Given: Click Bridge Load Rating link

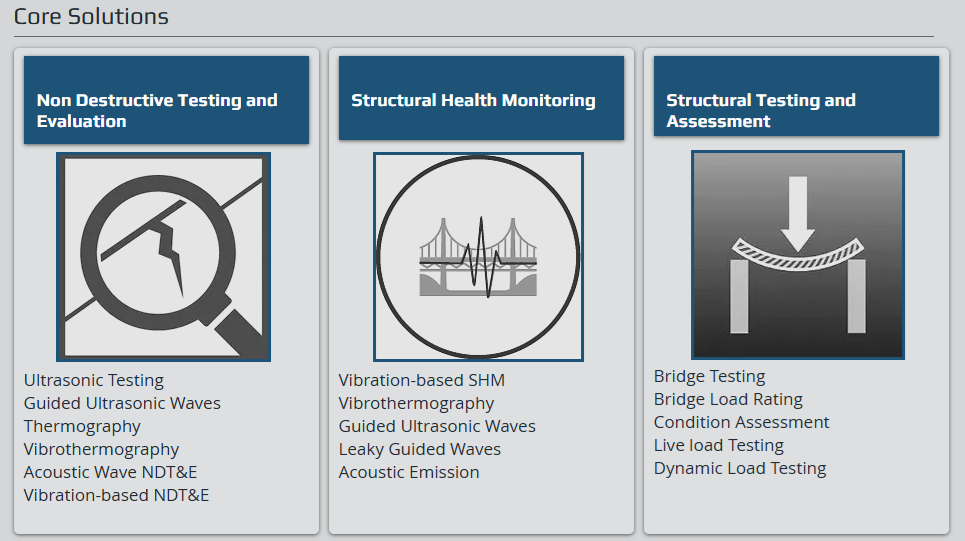Looking at the screenshot, I should [728, 399].
